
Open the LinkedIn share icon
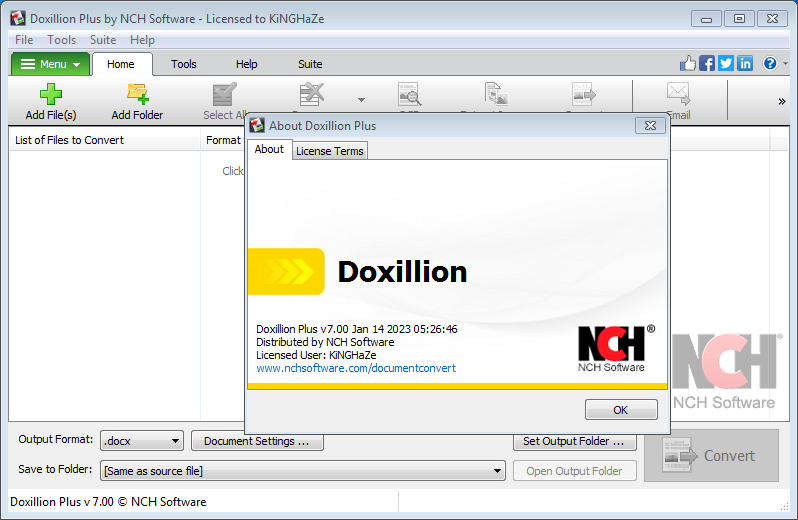click(x=745, y=63)
